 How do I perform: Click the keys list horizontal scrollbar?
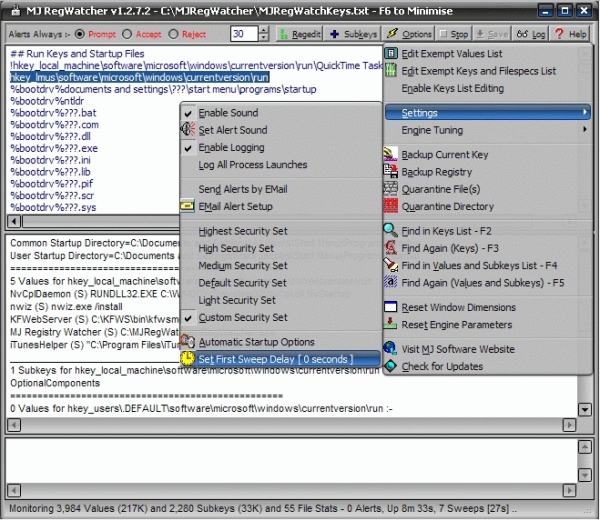pos(100,221)
